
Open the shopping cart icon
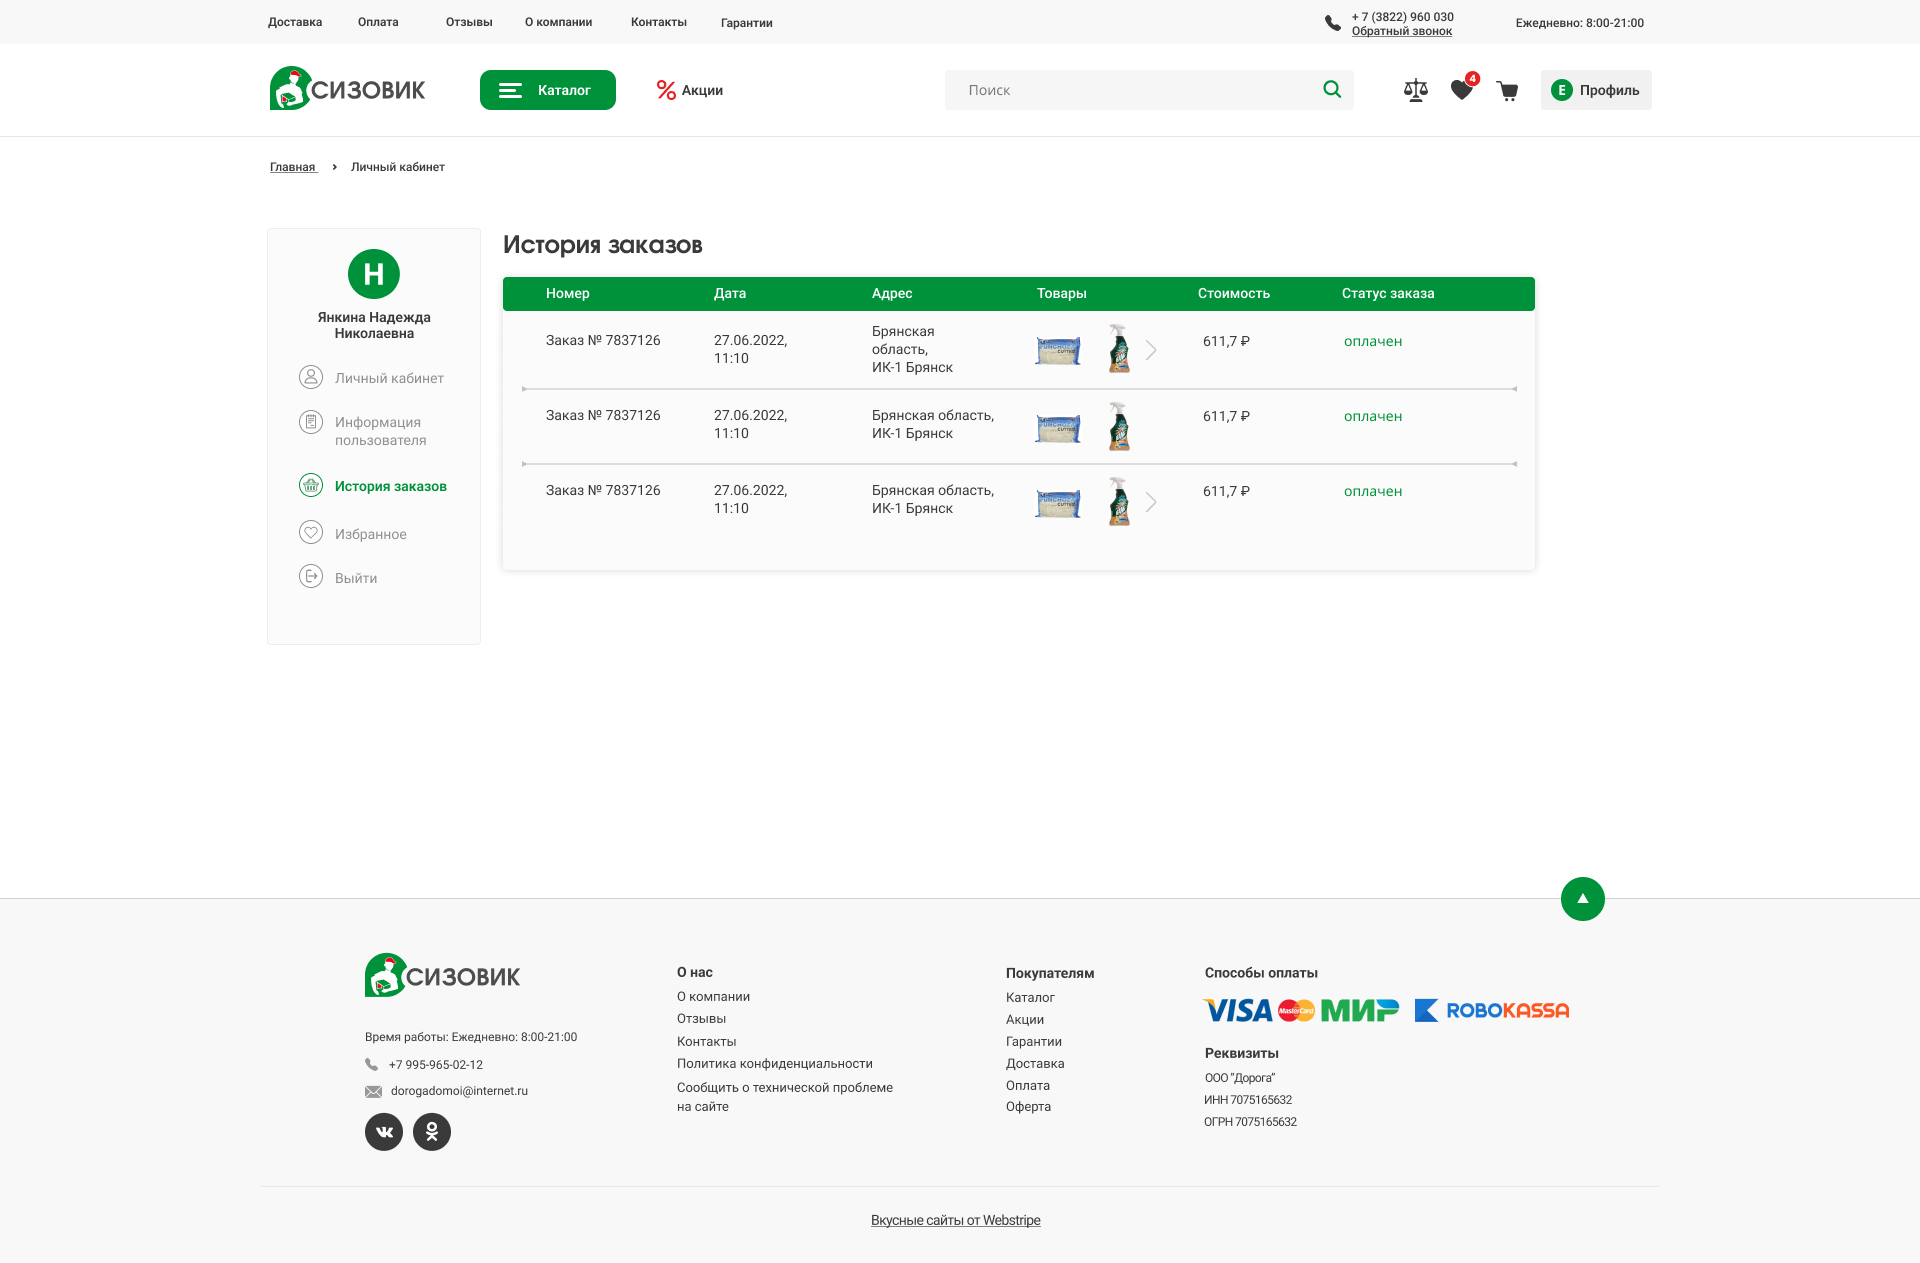pos(1507,92)
